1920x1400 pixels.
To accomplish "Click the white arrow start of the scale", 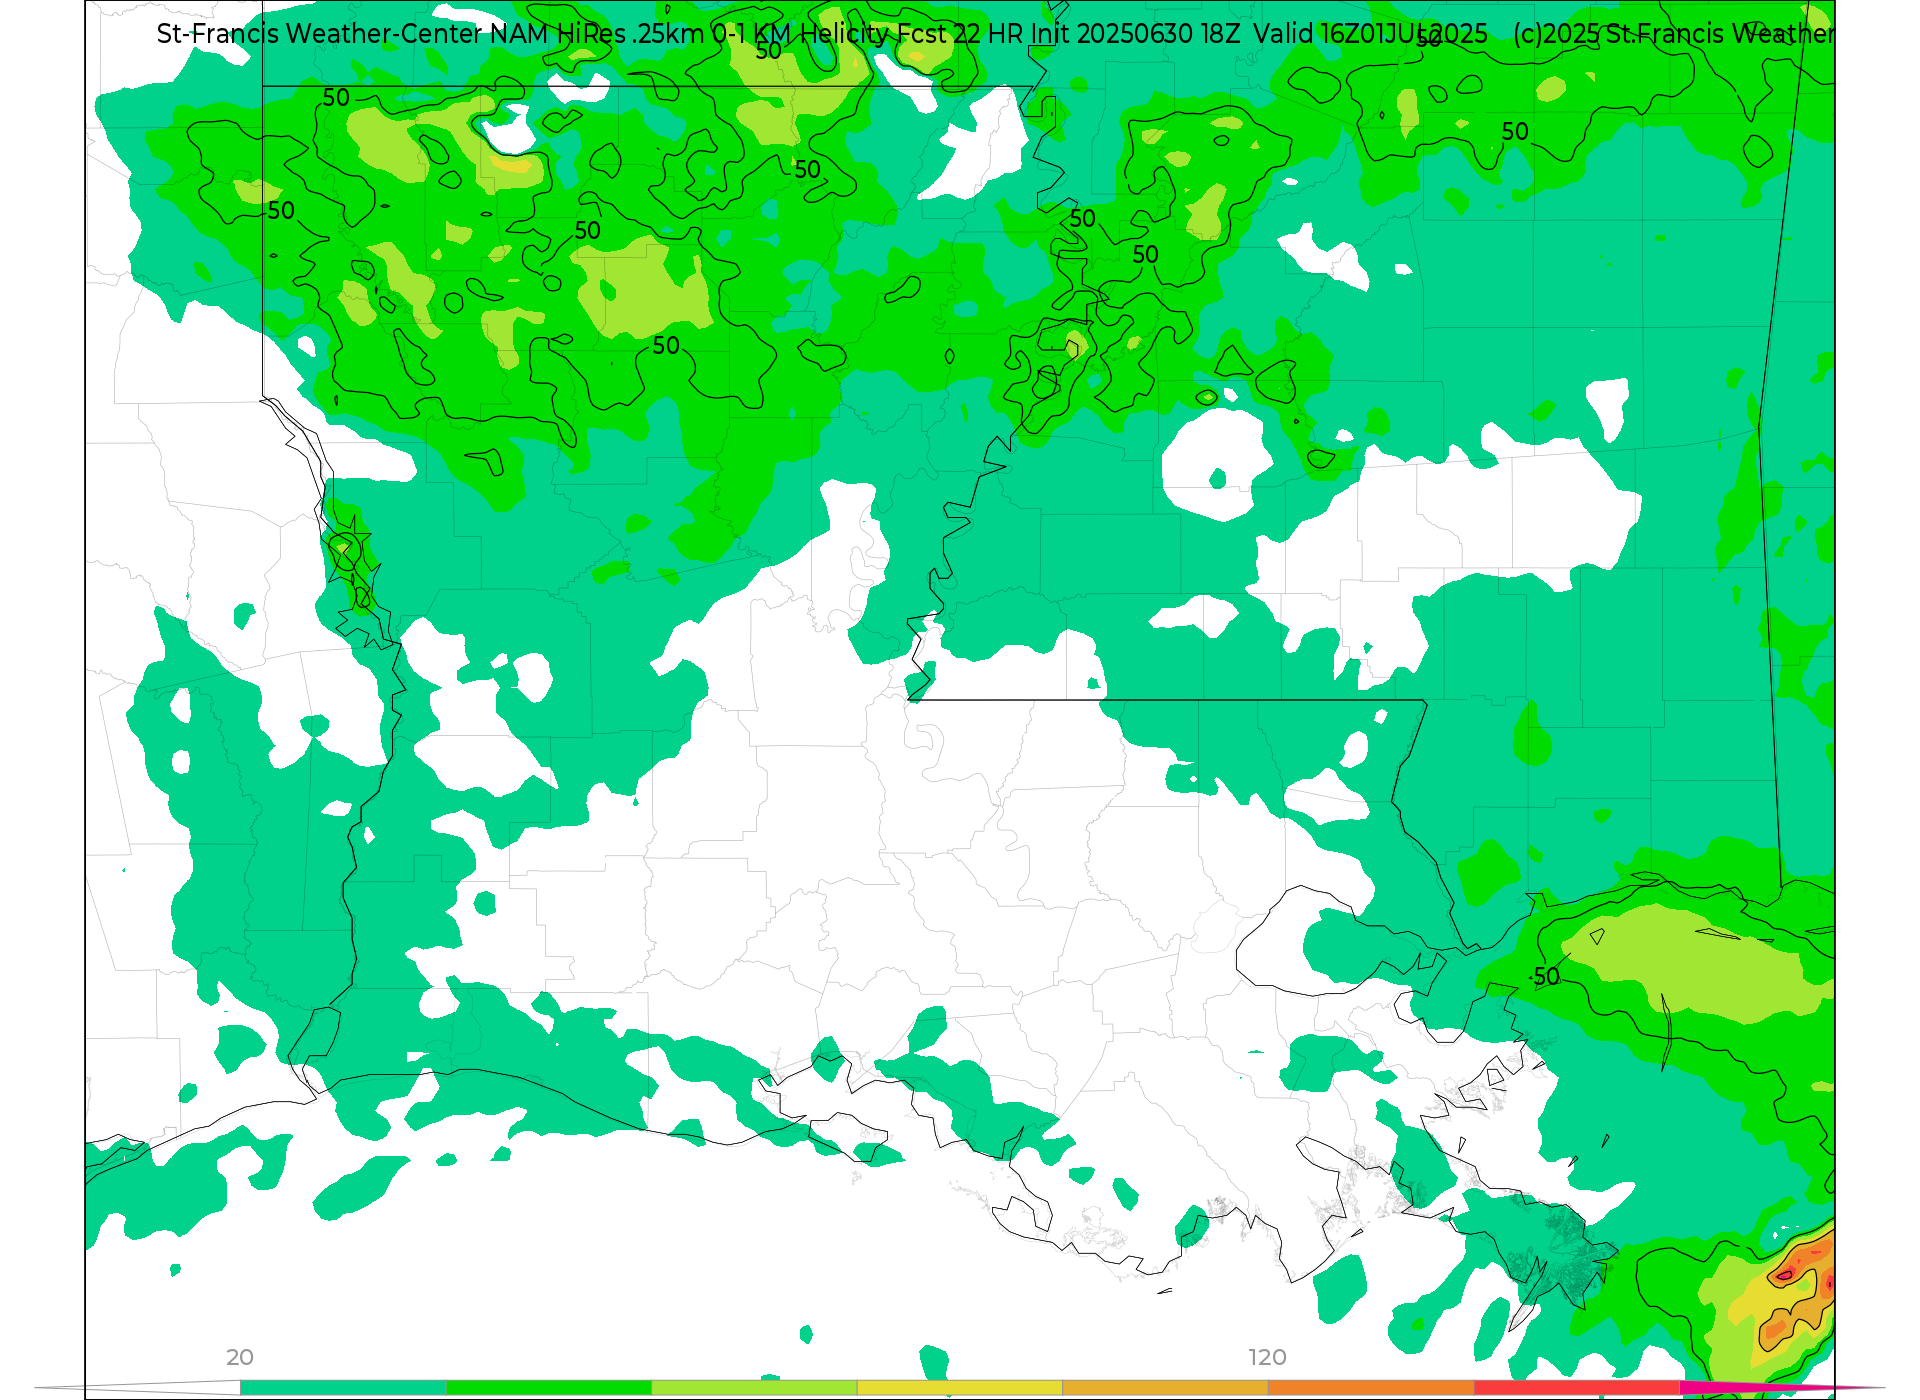I will pos(138,1388).
